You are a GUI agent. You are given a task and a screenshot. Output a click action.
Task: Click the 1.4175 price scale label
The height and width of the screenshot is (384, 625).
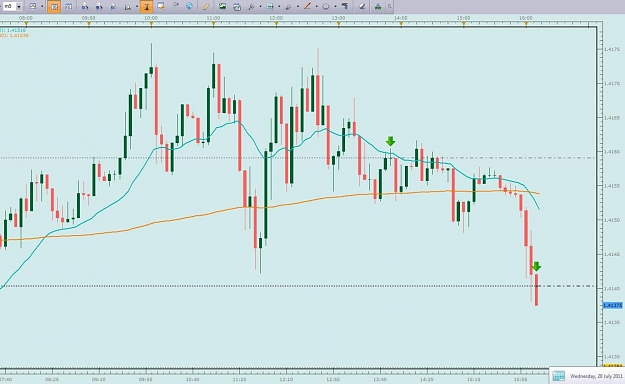(x=612, y=49)
